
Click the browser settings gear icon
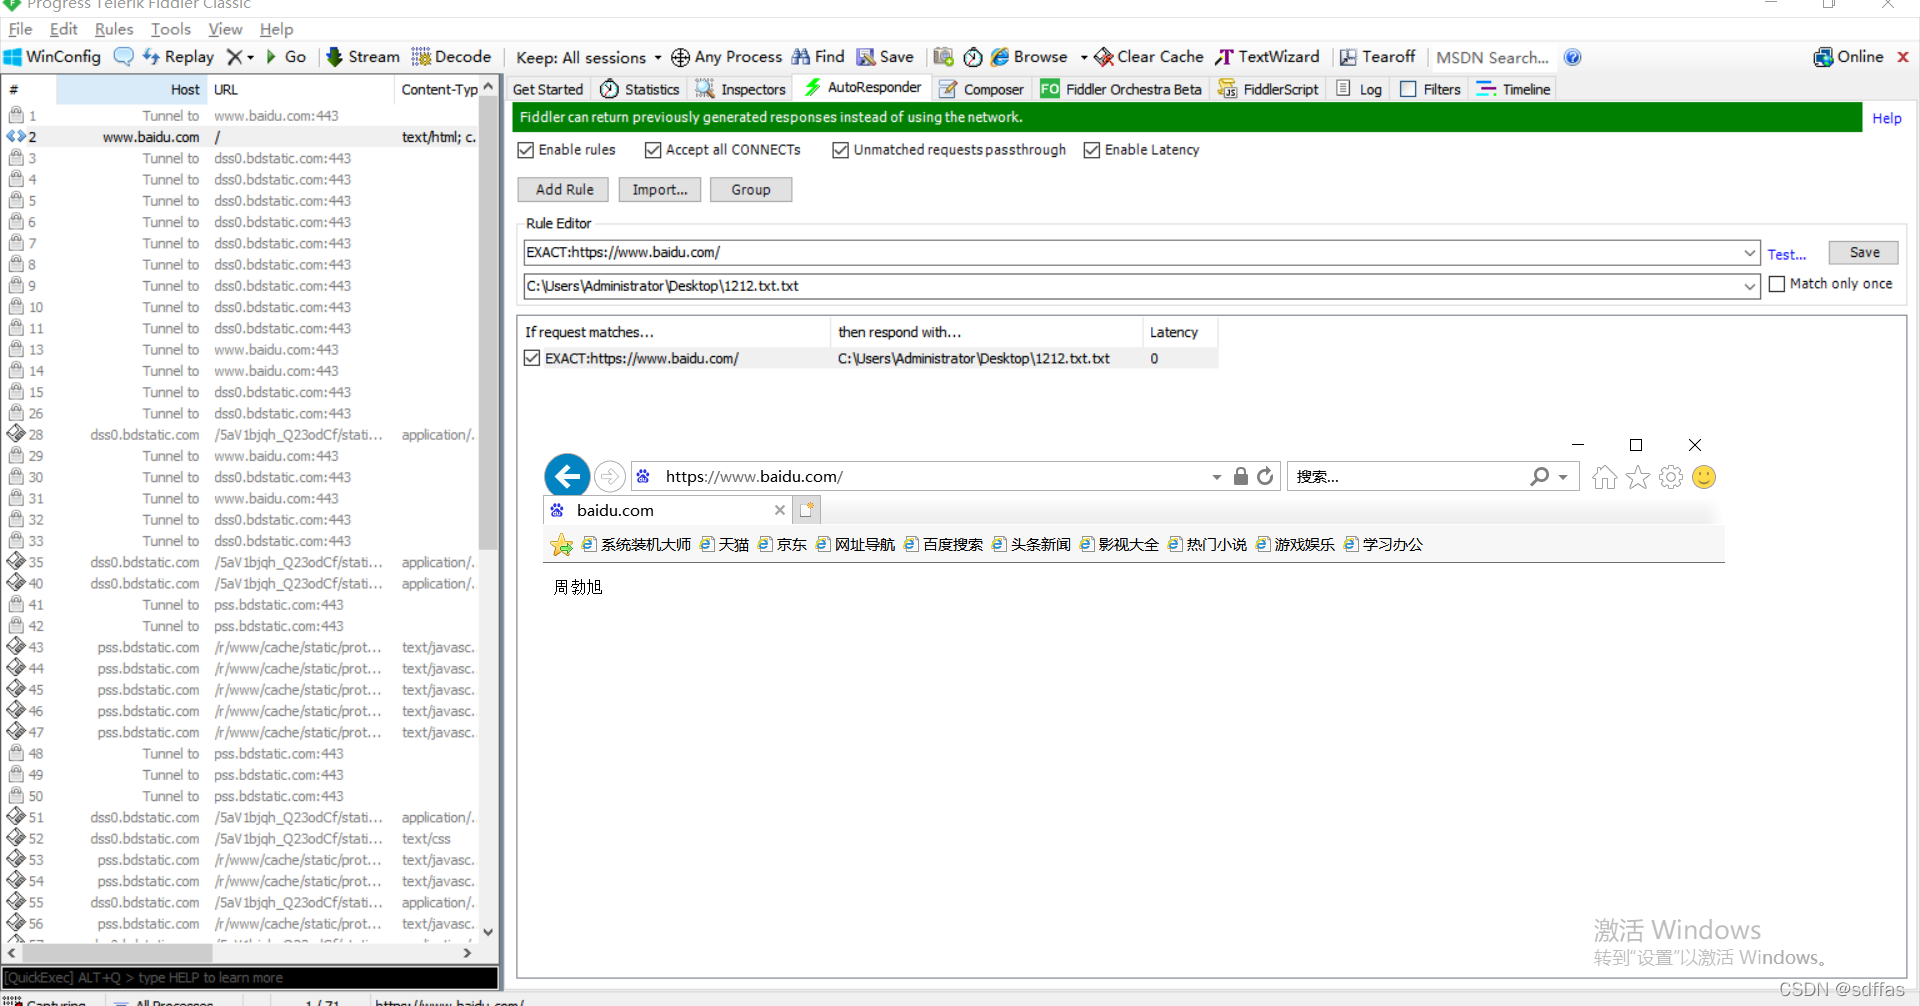click(x=1671, y=478)
